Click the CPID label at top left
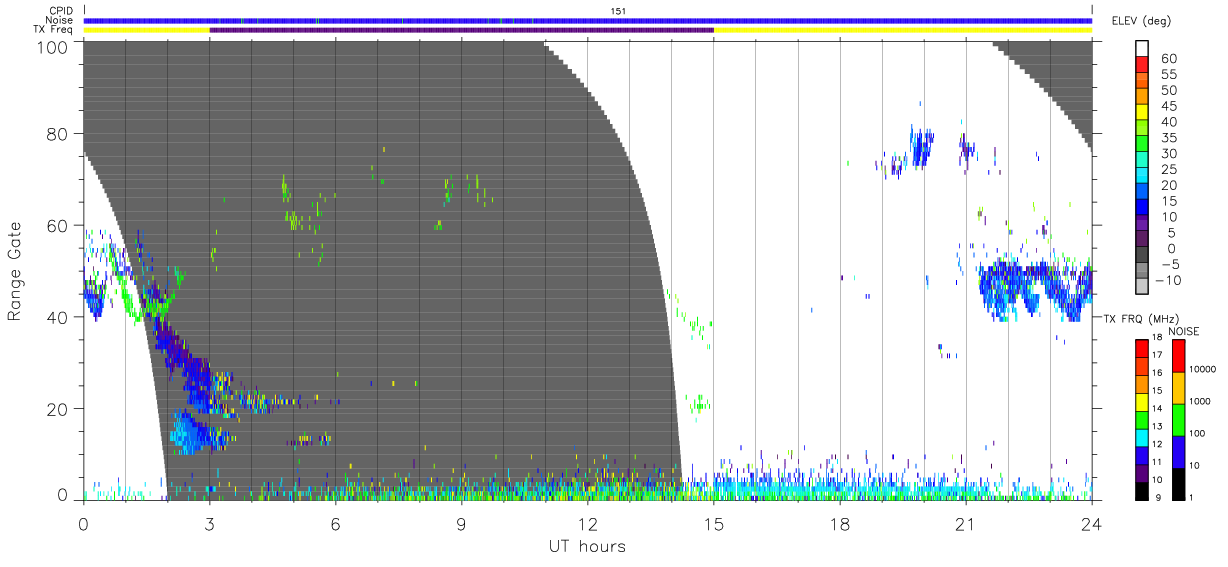Viewport: 1228px width, 567px height. coord(59,11)
